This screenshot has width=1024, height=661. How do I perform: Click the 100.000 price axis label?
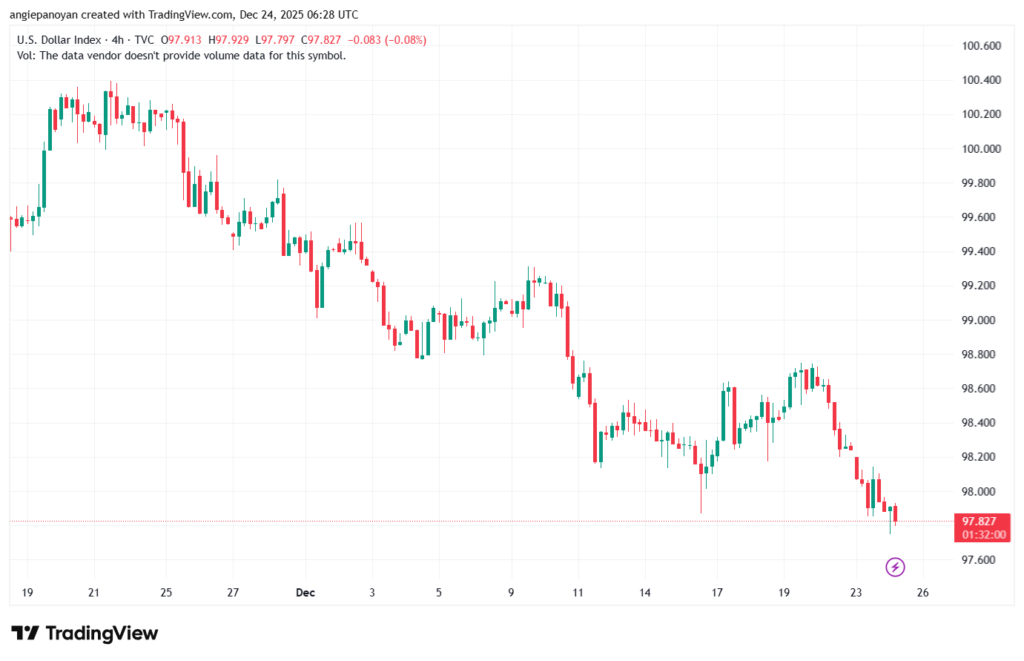(981, 149)
